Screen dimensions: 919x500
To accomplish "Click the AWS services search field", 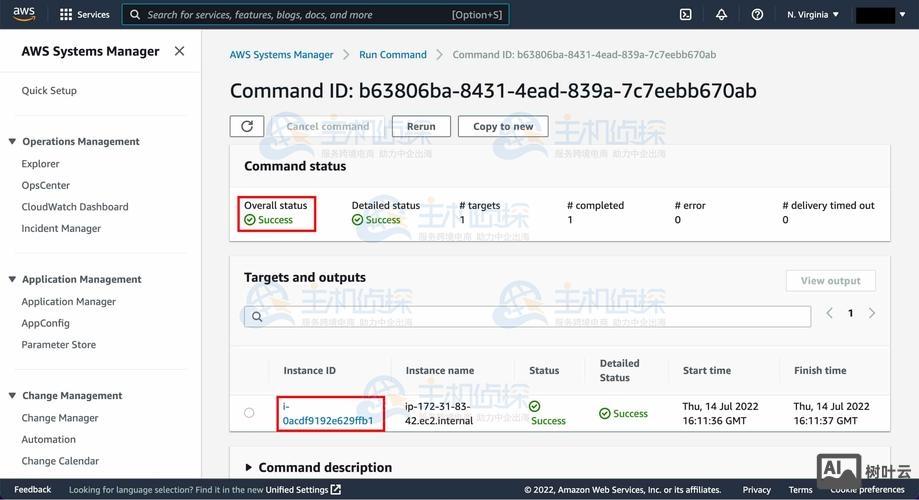I will coord(315,15).
